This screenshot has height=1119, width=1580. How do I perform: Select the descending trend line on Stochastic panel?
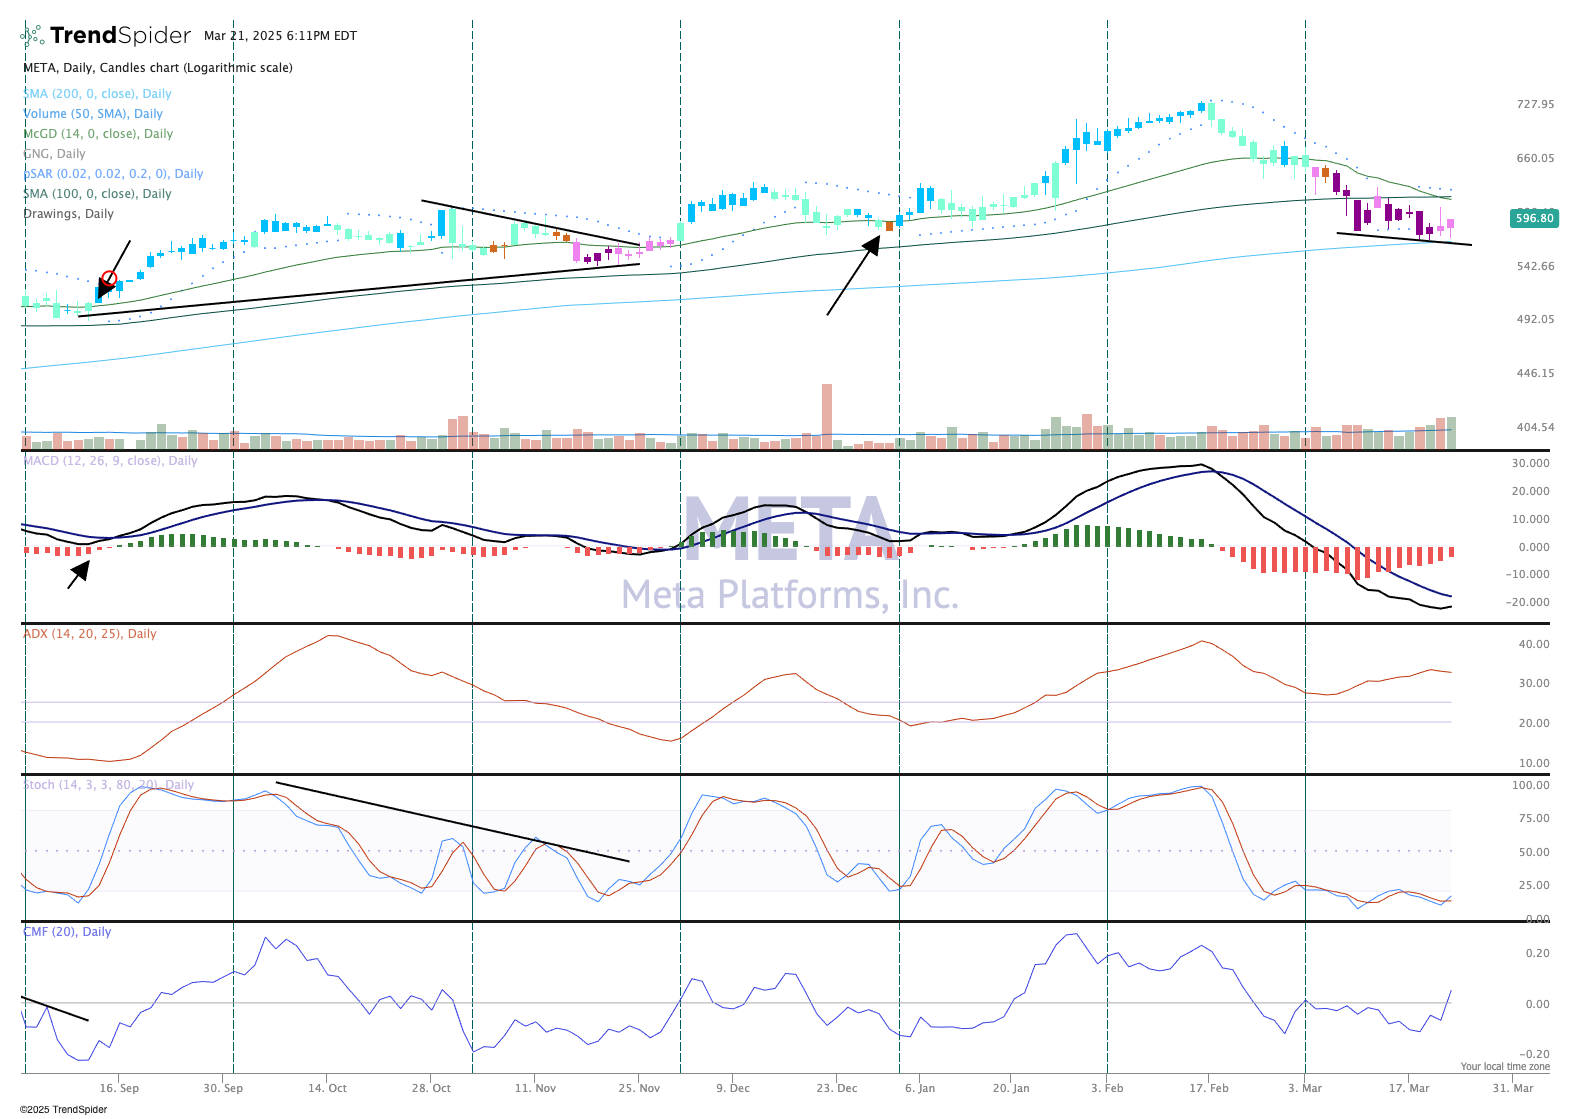(x=452, y=822)
